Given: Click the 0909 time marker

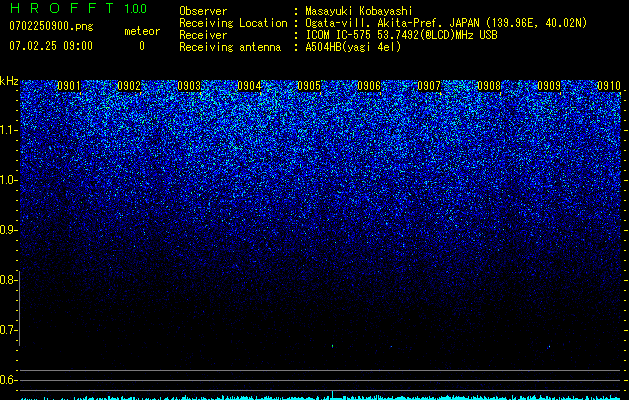Looking at the screenshot, I should pyautogui.click(x=549, y=86).
